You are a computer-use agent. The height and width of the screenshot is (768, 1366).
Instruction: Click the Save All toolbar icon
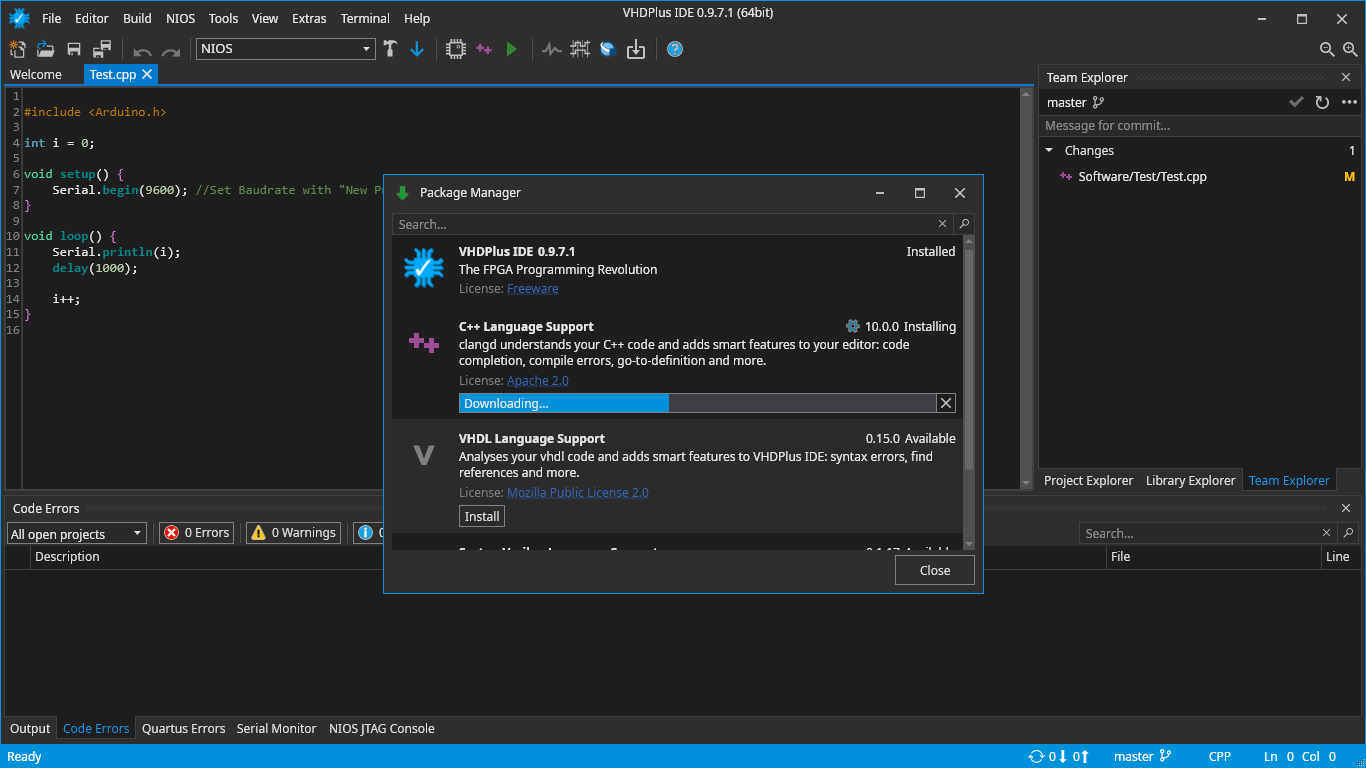coord(102,48)
